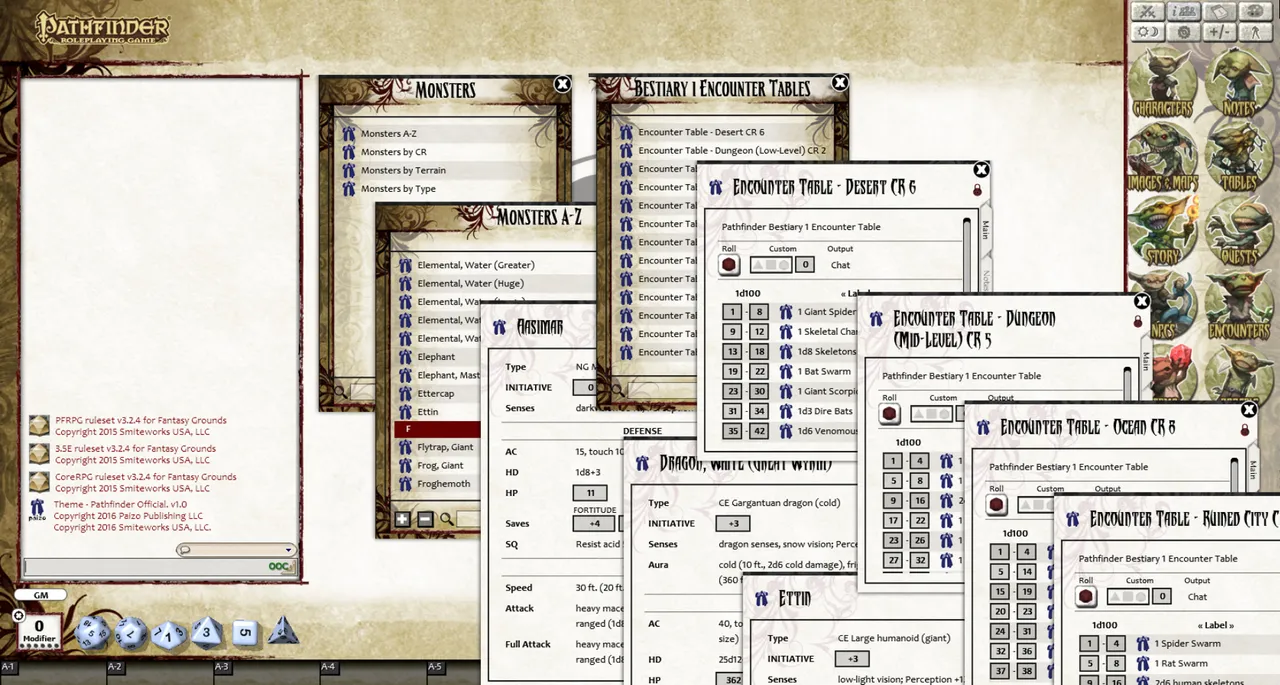The height and width of the screenshot is (685, 1280).
Task: Open 1 Spider Swarm in Ruined City table
Action: tap(1187, 643)
